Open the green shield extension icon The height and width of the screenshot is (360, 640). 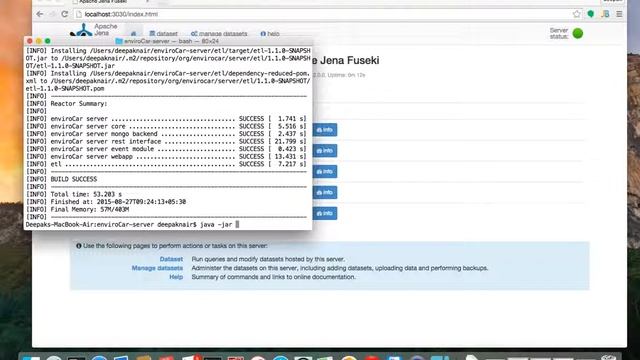point(591,14)
